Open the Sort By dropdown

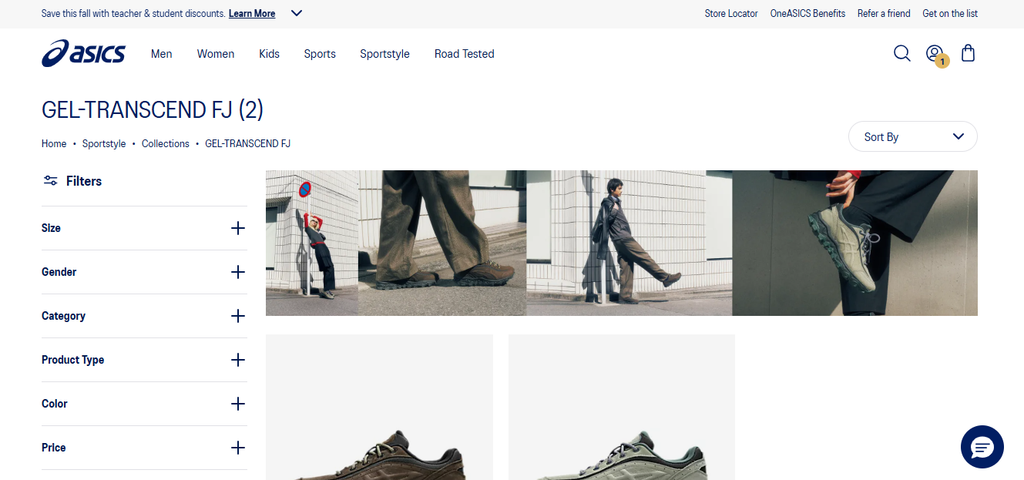912,136
